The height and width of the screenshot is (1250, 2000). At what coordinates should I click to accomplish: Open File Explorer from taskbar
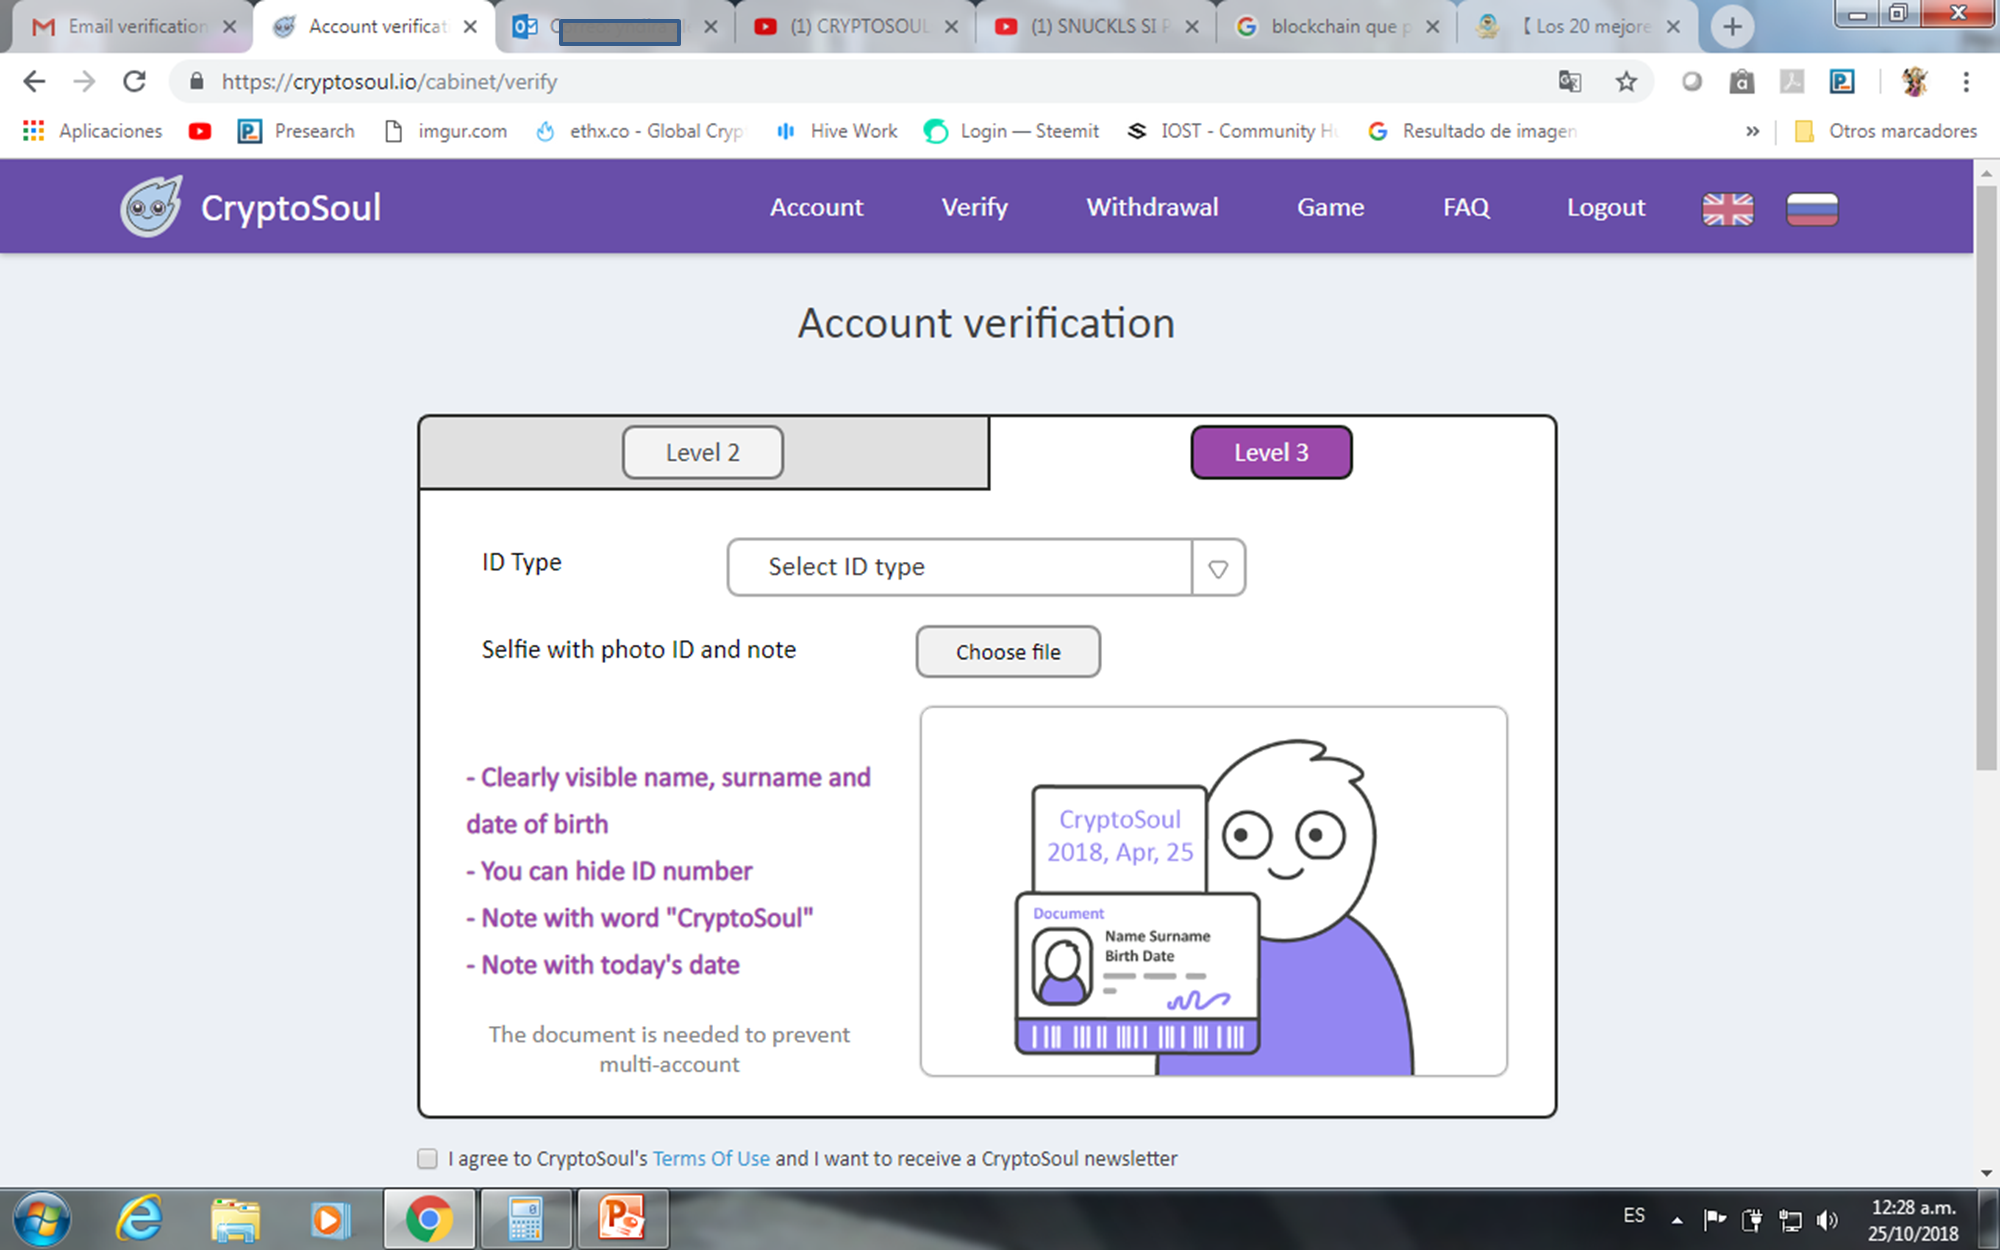pos(236,1219)
